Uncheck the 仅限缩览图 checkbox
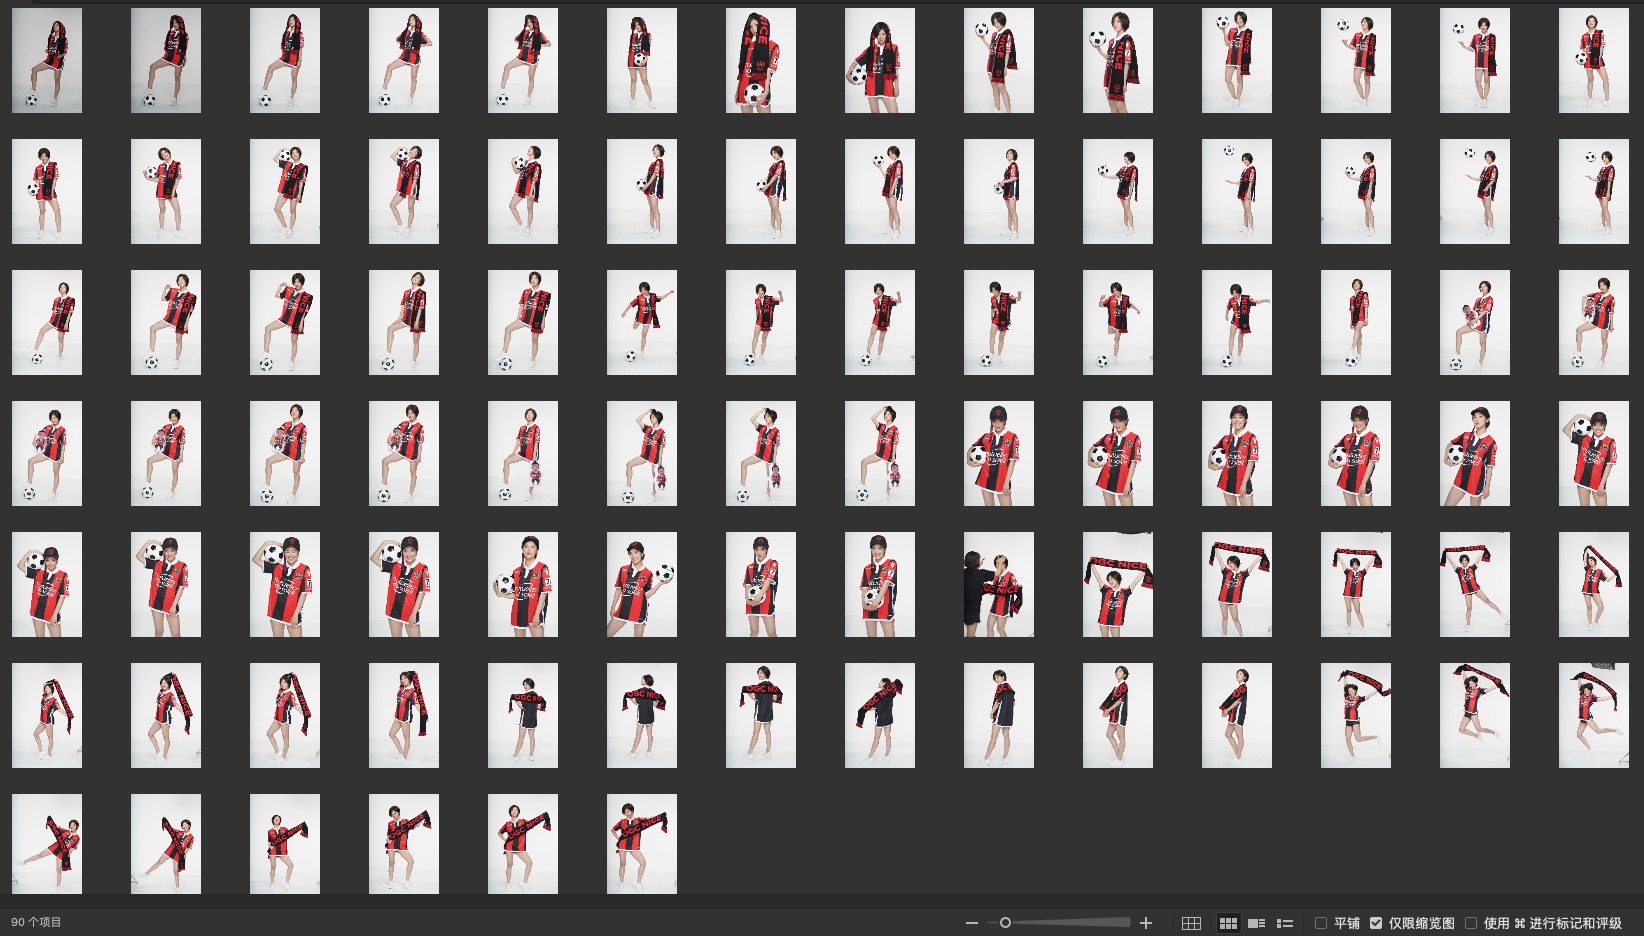 pyautogui.click(x=1376, y=923)
